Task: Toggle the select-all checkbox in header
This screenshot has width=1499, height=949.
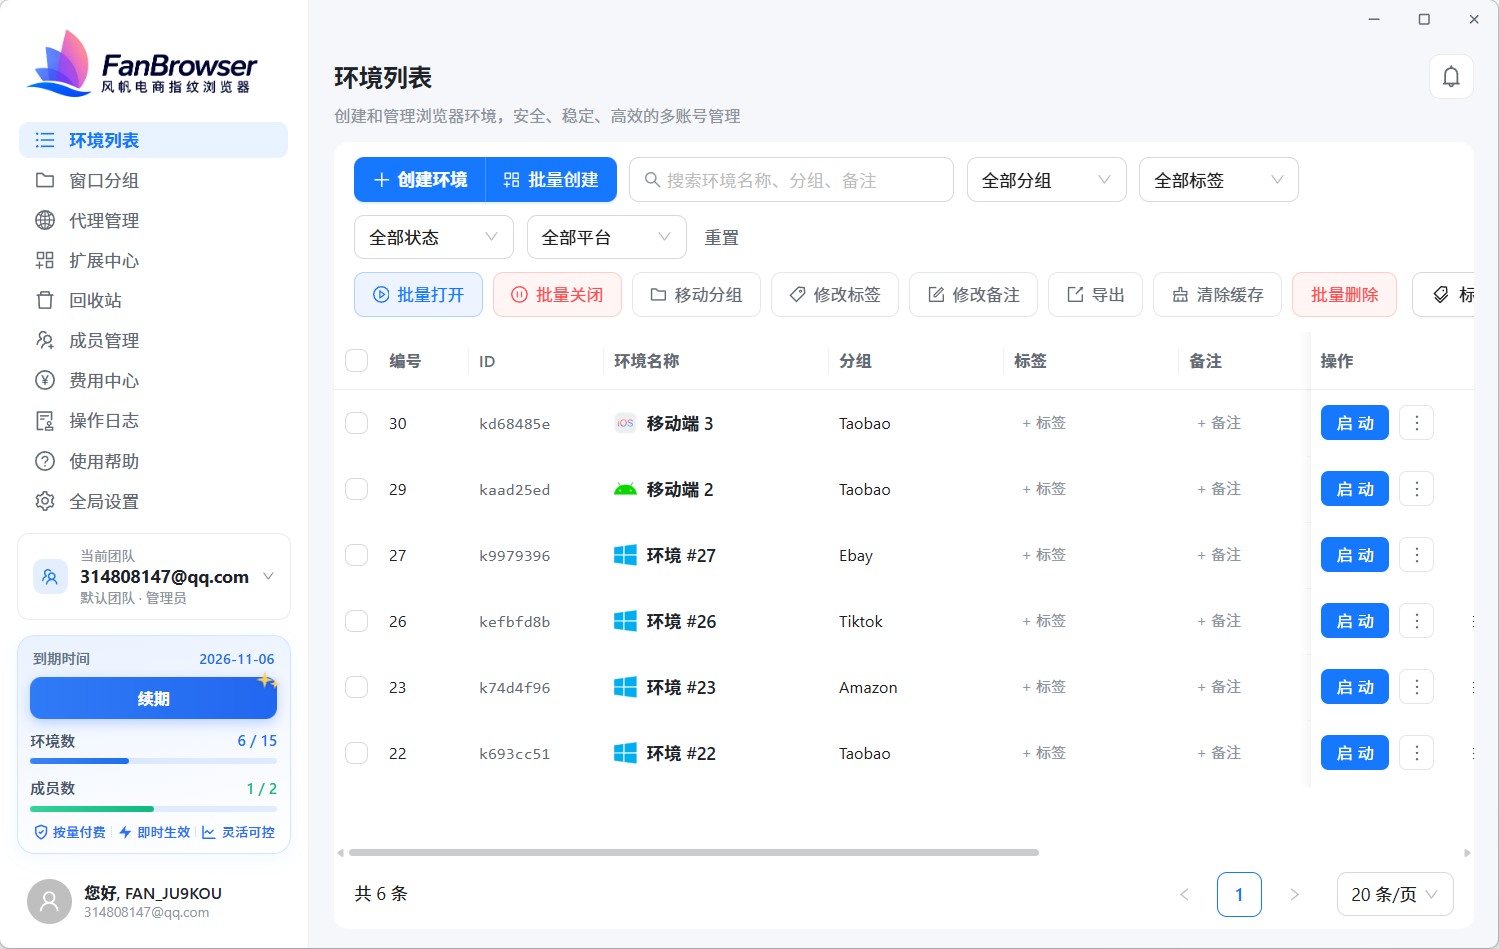Action: 357,361
